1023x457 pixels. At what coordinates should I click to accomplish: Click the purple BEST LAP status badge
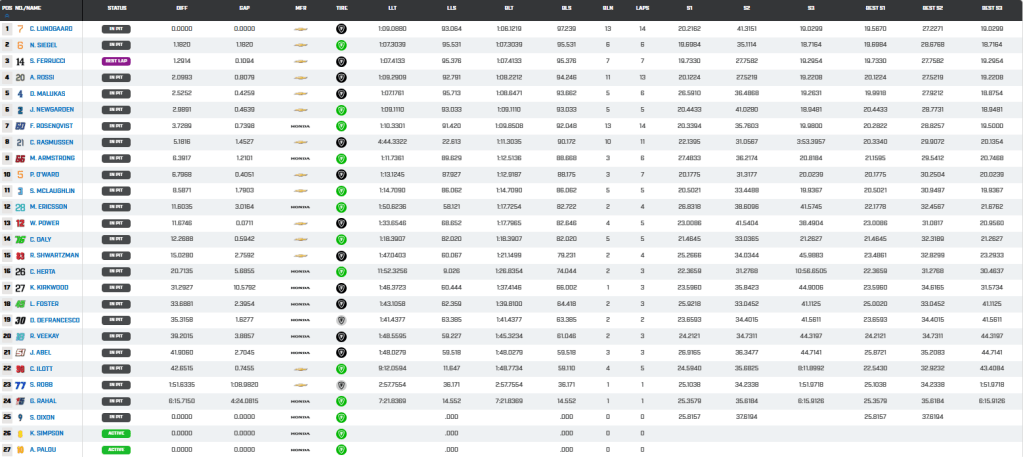pyautogui.click(x=116, y=61)
